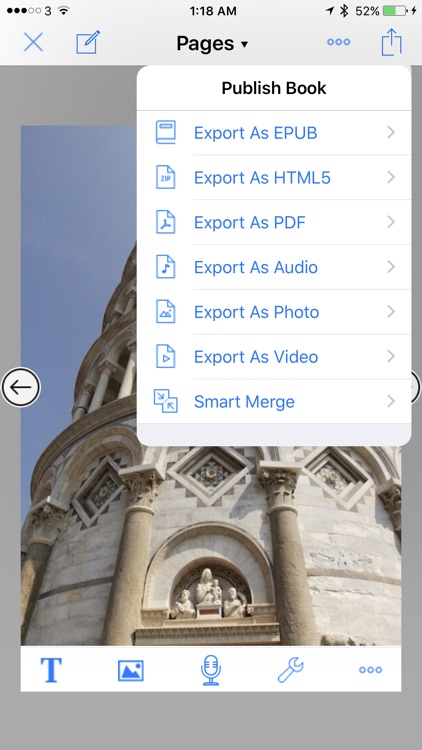Go to previous page with left arrow

coord(21,387)
